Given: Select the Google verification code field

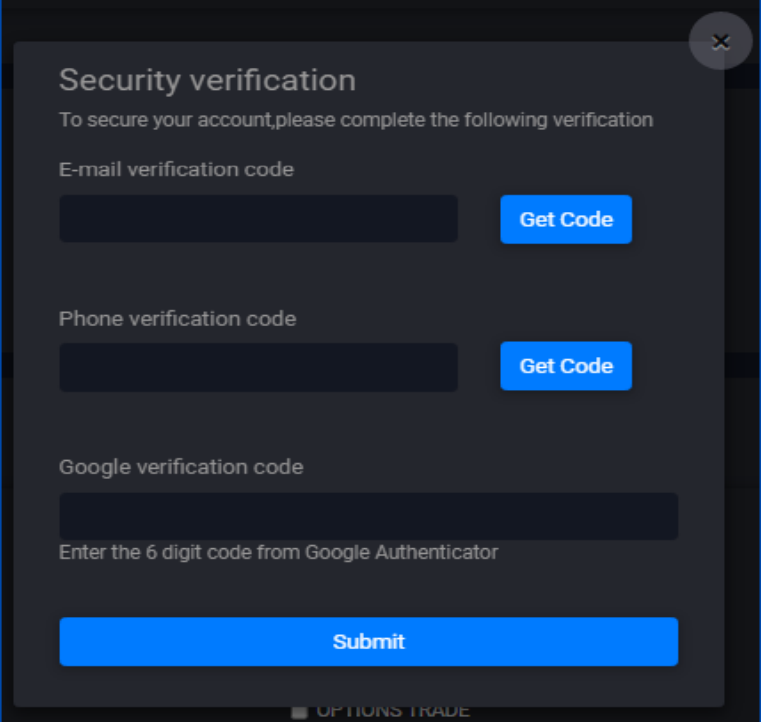Looking at the screenshot, I should 368,516.
